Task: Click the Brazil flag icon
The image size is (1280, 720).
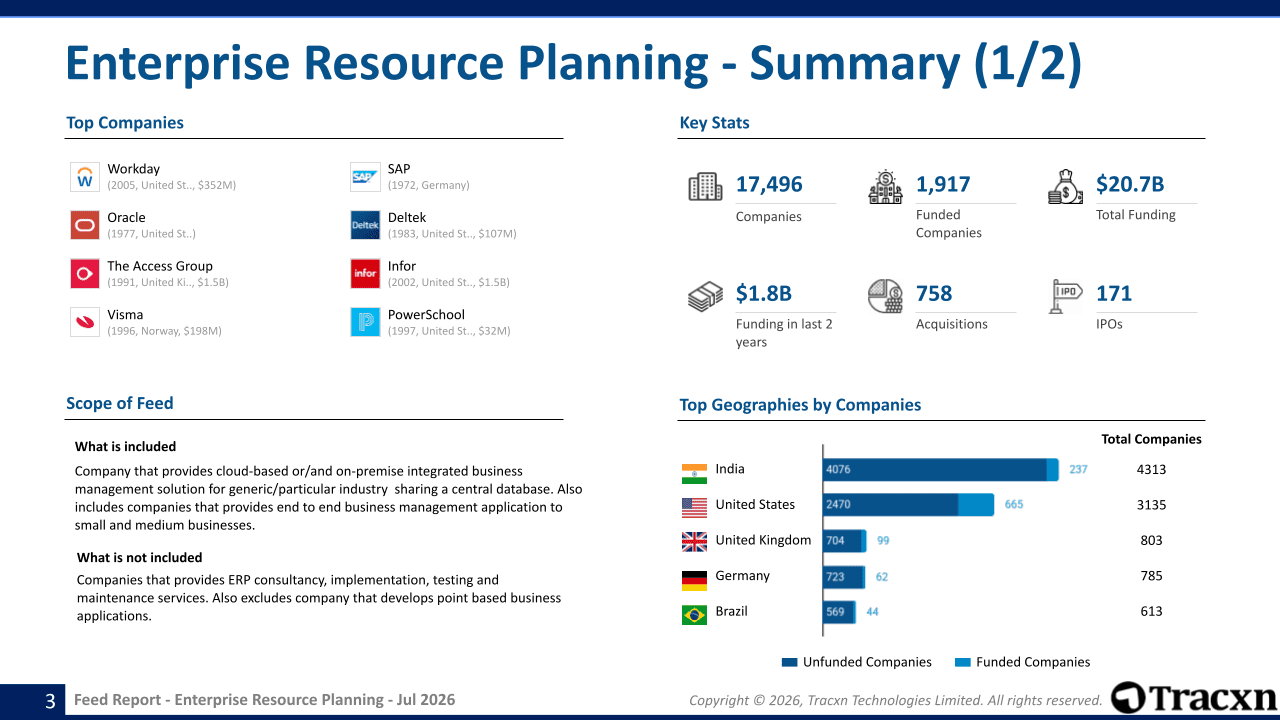Action: pyautogui.click(x=694, y=615)
